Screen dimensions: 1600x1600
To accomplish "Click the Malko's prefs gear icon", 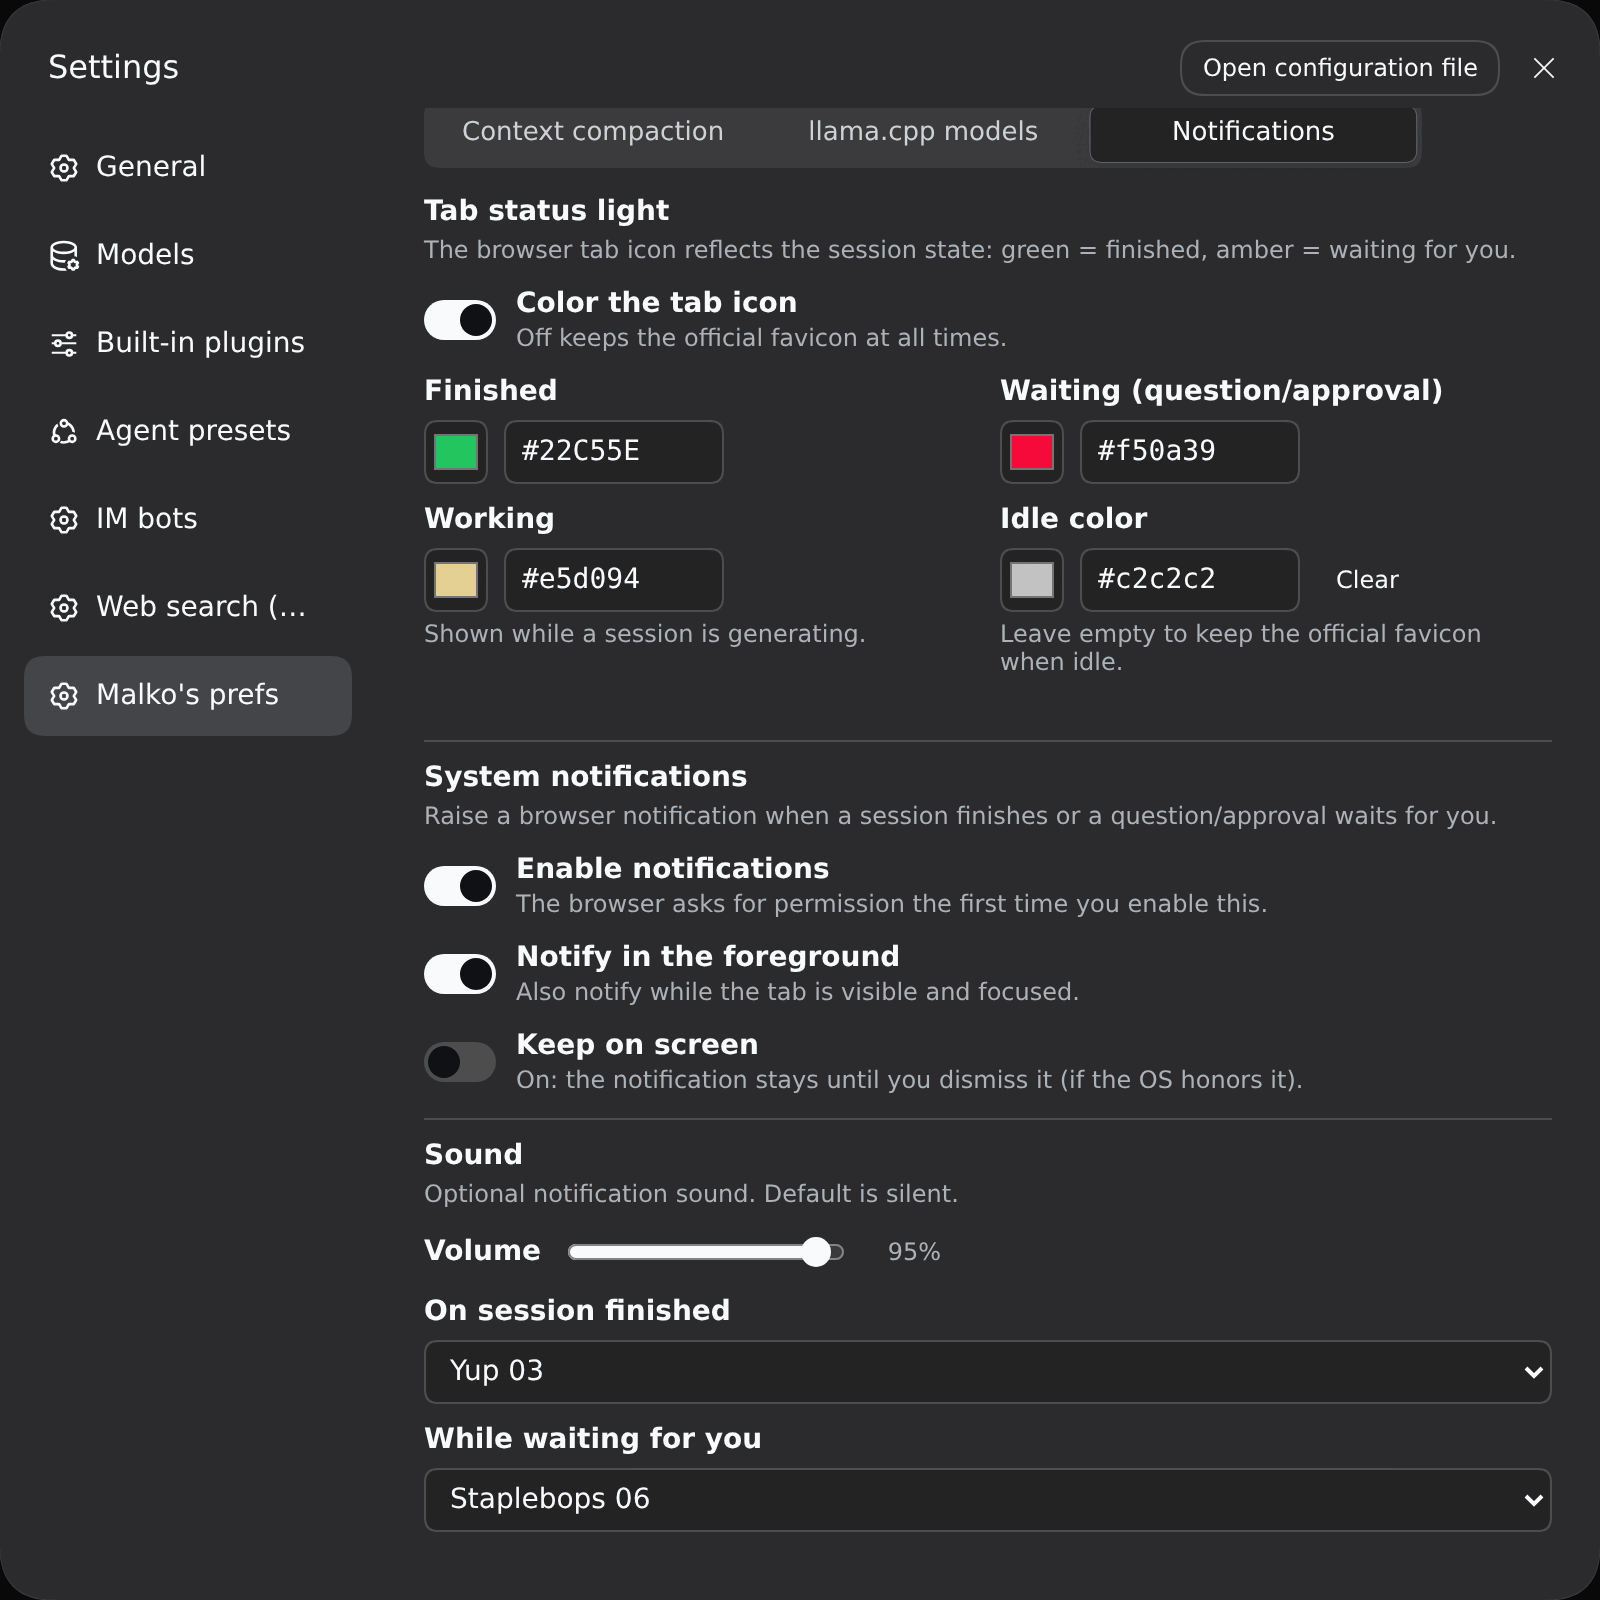I will tap(64, 695).
